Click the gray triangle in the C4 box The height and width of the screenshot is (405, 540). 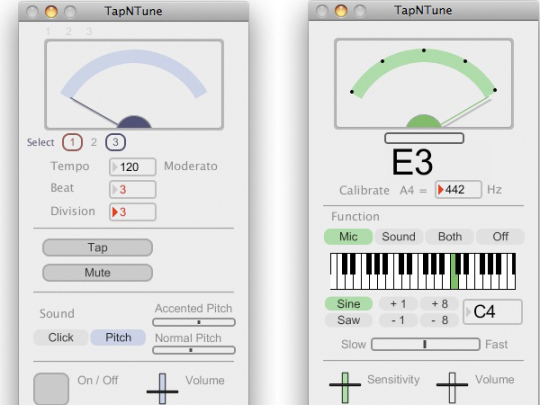click(468, 312)
